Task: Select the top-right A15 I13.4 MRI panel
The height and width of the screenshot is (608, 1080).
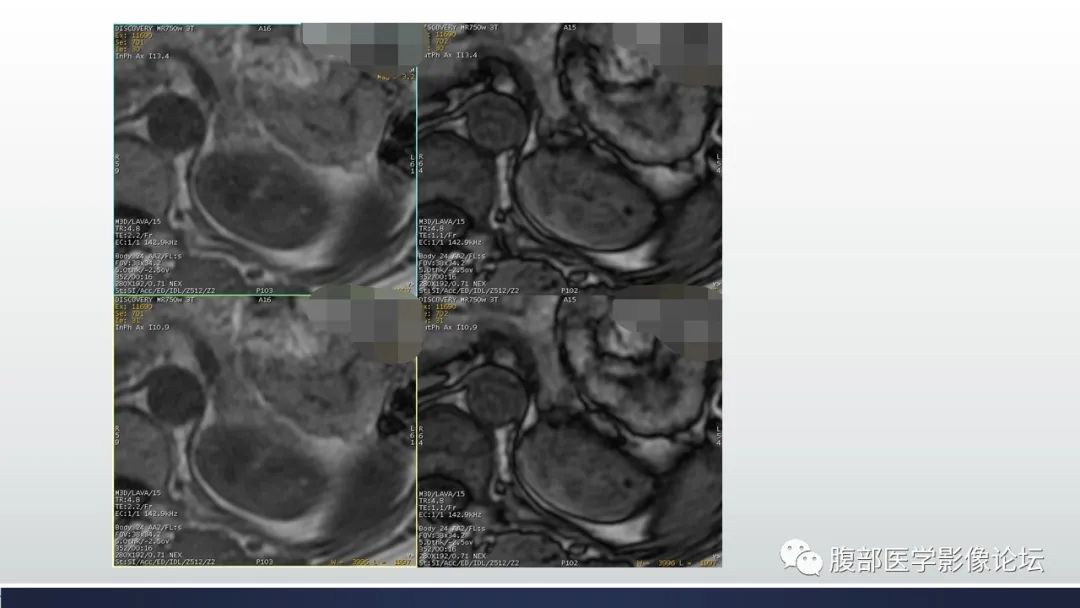Action: pyautogui.click(x=570, y=160)
